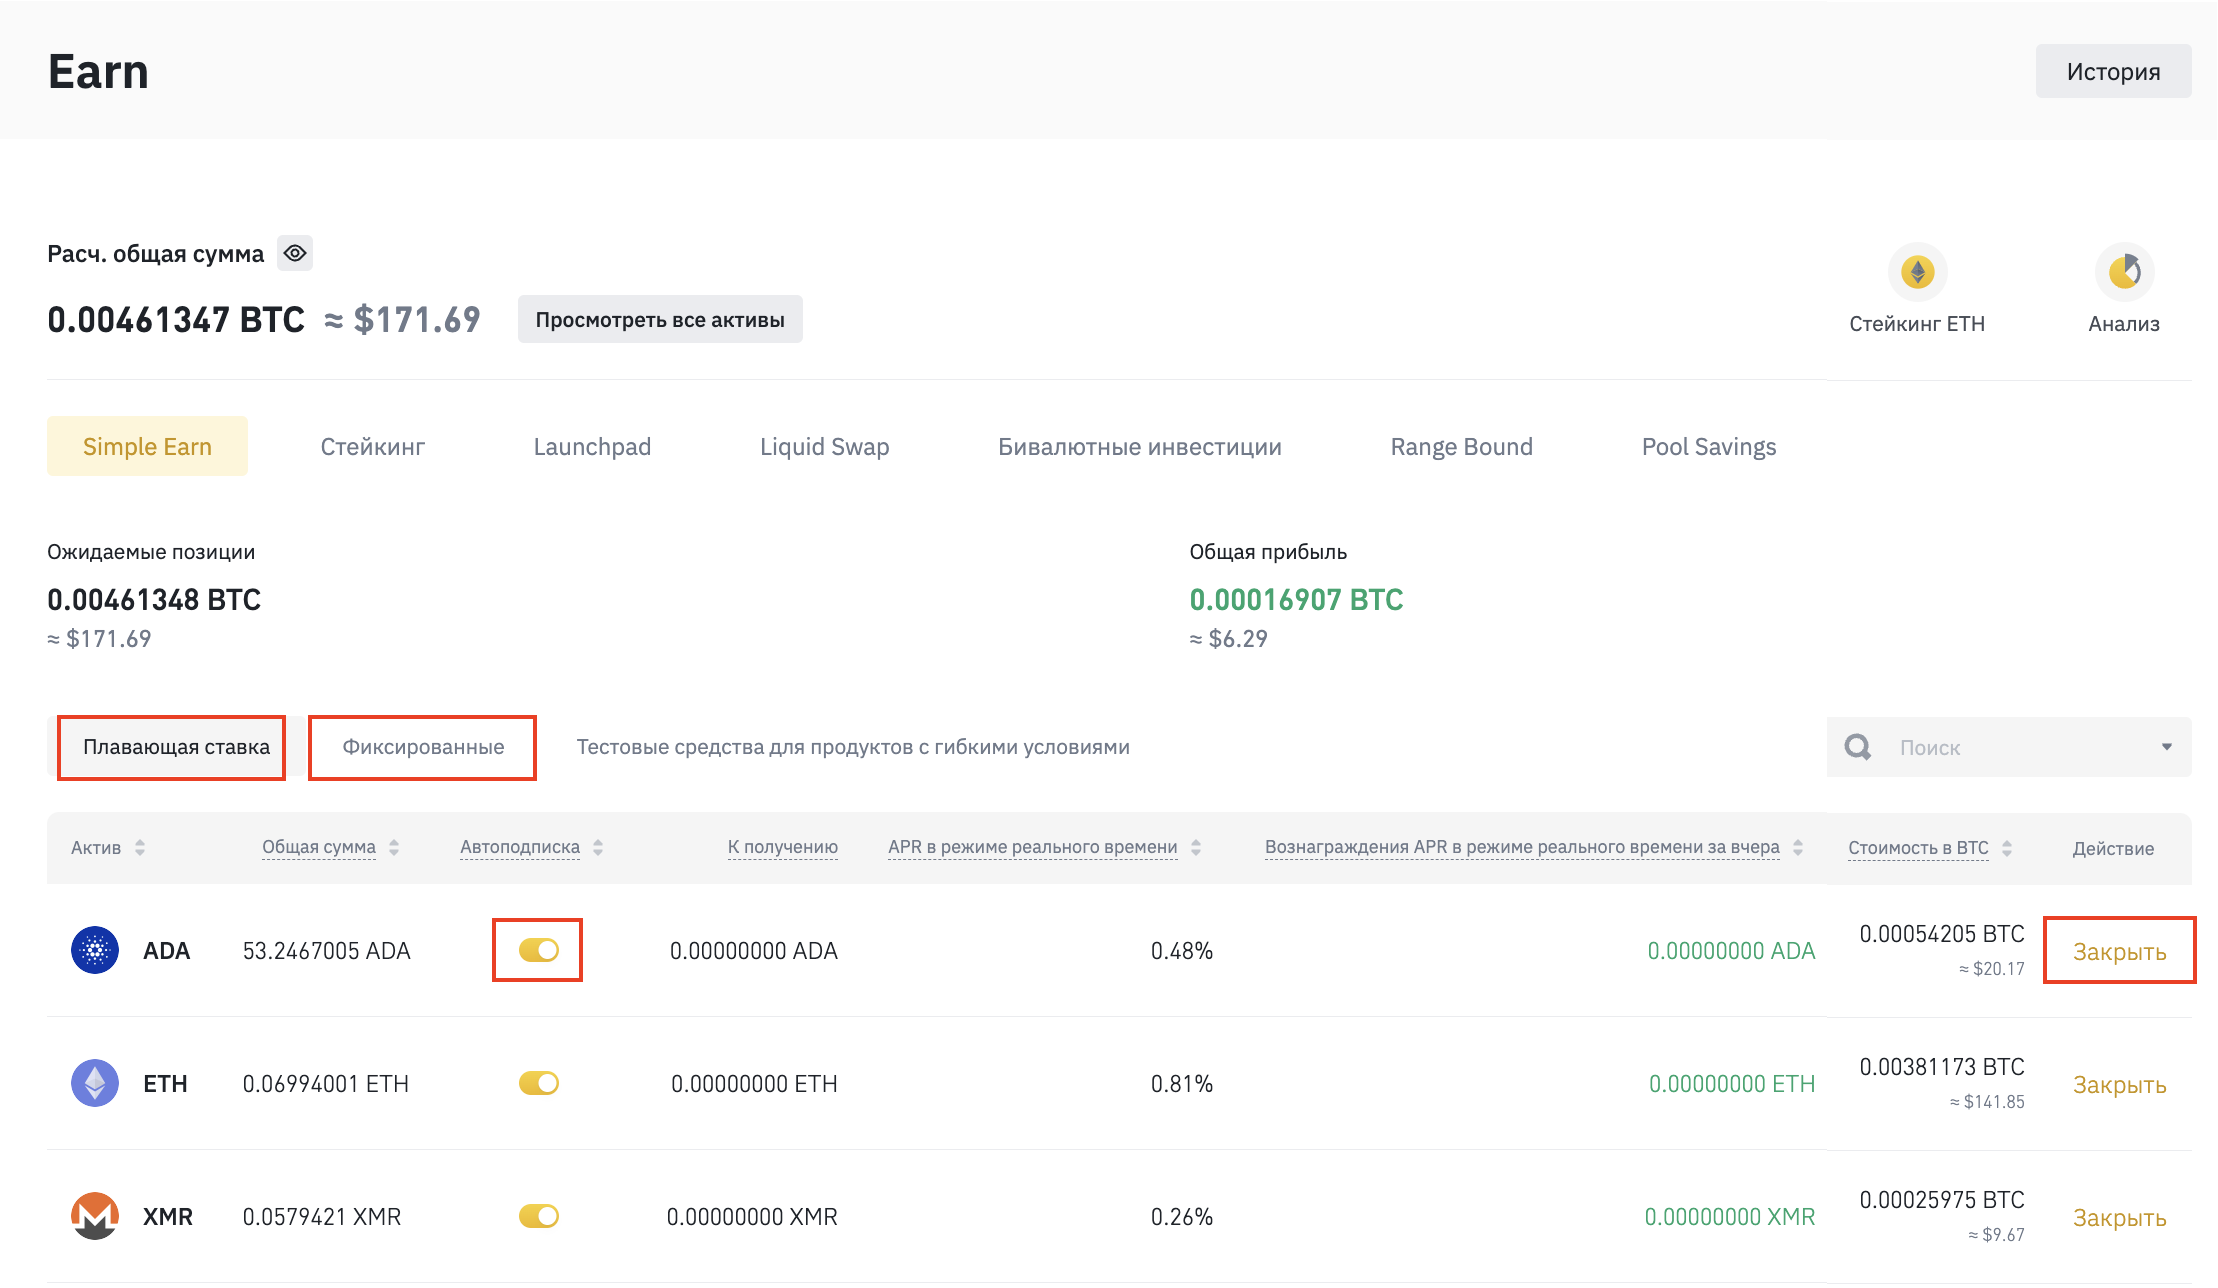The image size is (2218, 1288).
Task: Click the ADA coin icon
Action: (x=95, y=950)
